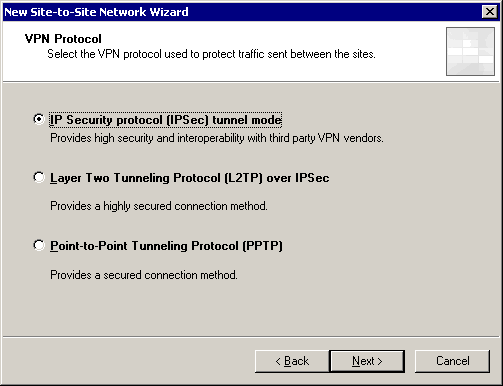Click the 'Point-to-Point Tunneling Protocol (PPTP)' label
The height and width of the screenshot is (386, 503).
[166, 246]
